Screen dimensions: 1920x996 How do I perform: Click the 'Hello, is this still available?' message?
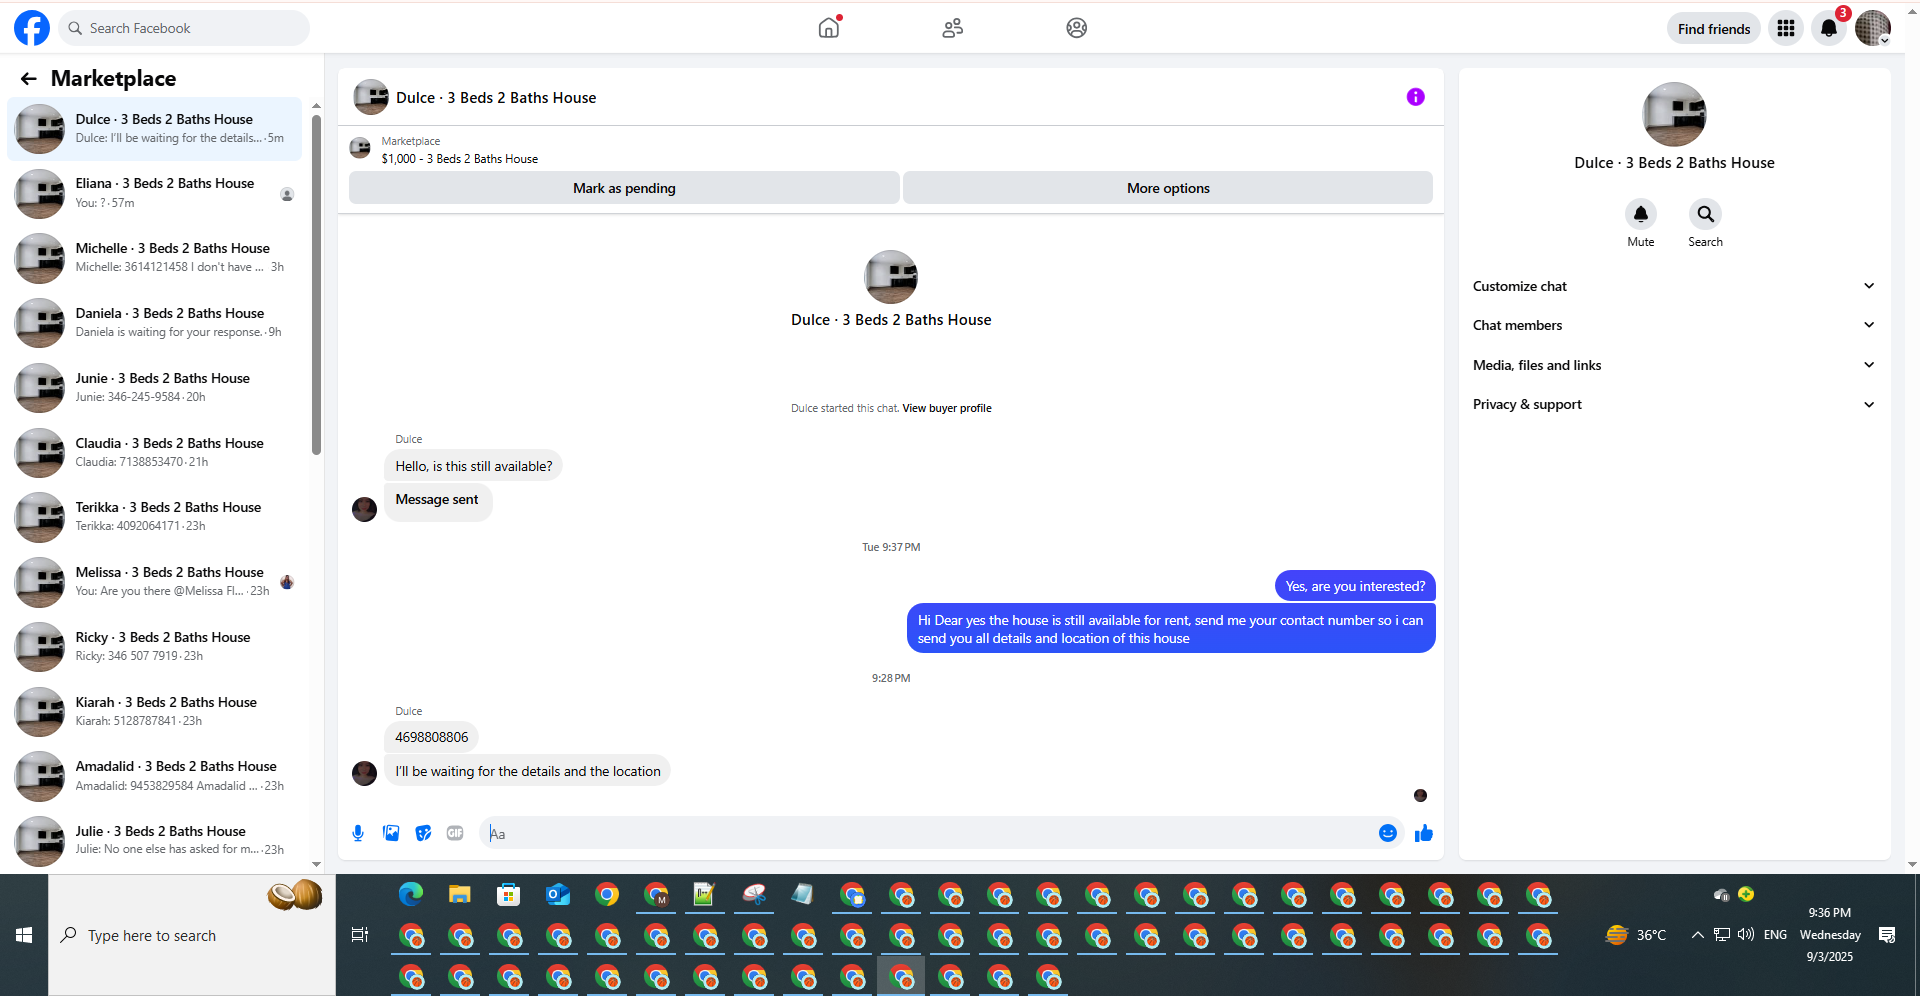click(x=474, y=466)
